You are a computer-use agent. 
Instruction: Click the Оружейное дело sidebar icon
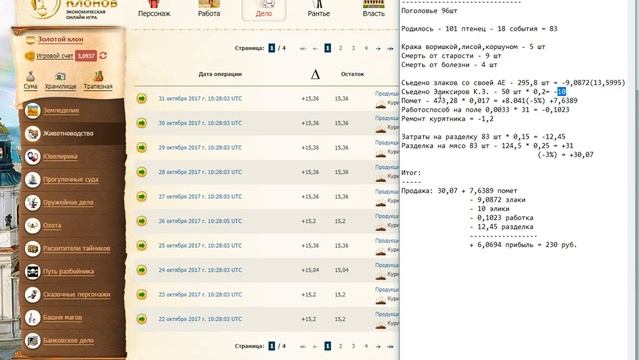click(x=32, y=202)
